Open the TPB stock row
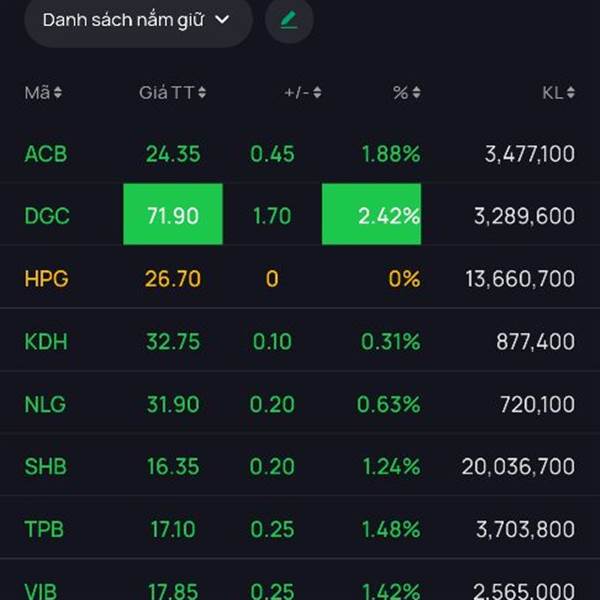600x600 pixels. [x=45, y=529]
